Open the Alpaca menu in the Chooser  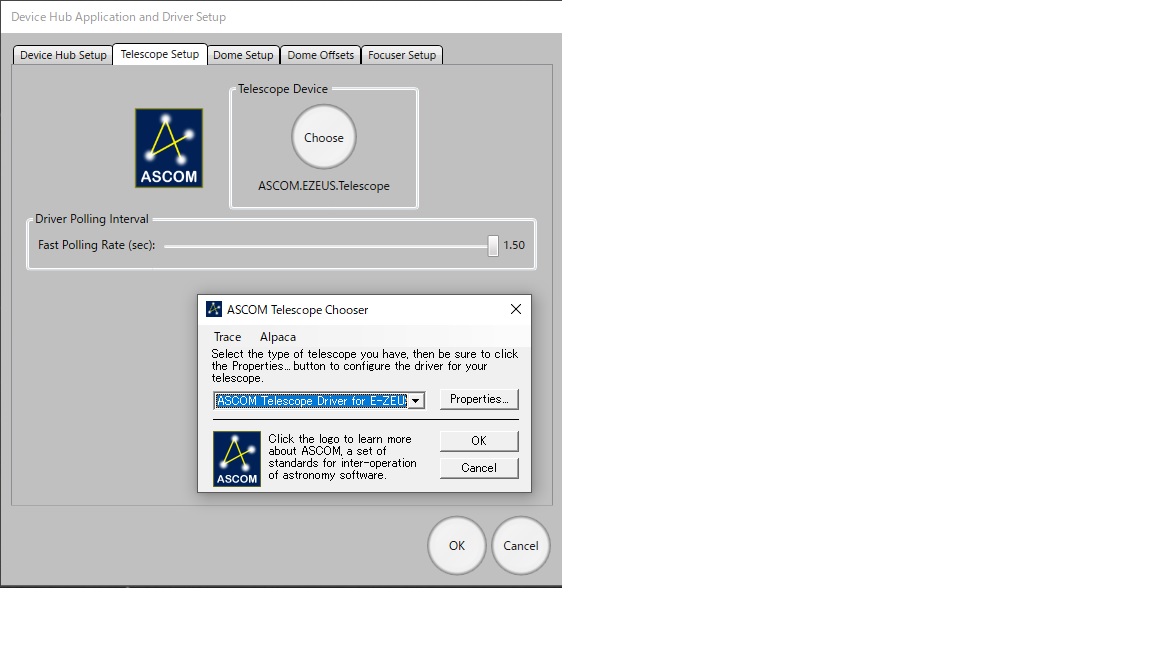[278, 336]
